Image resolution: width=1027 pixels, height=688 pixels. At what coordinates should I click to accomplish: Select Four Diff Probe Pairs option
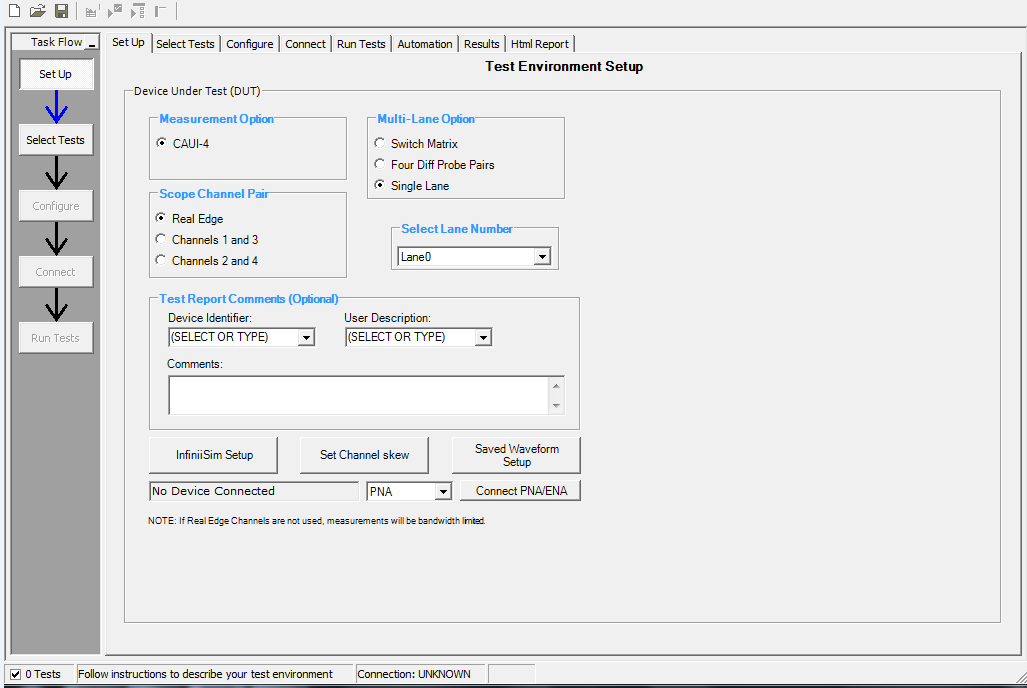coord(380,165)
